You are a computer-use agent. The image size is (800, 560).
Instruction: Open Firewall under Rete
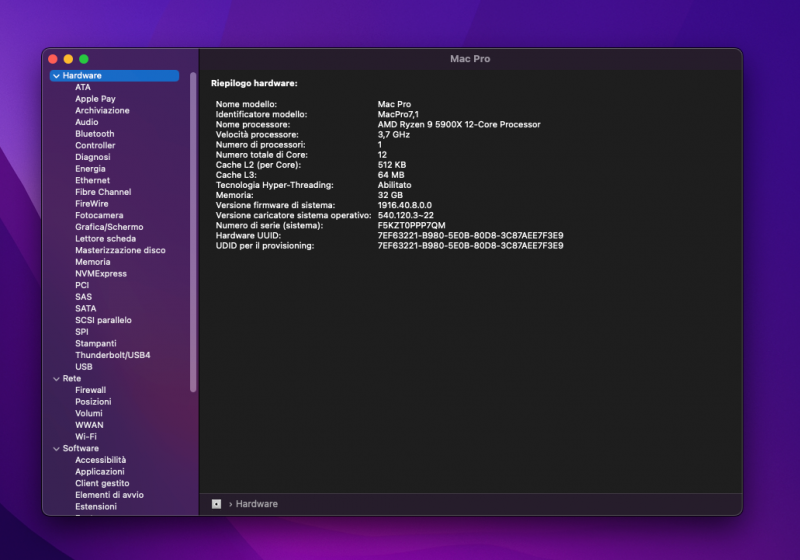pyautogui.click(x=90, y=390)
